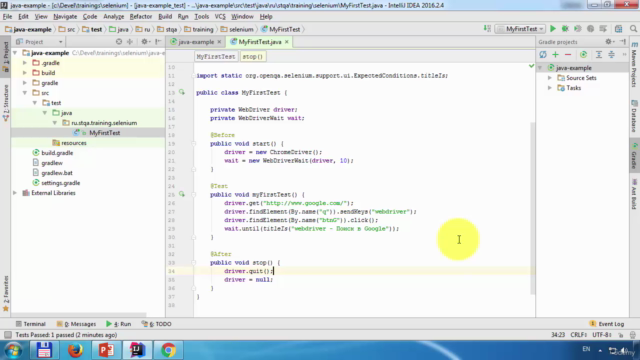Expand Source Sets in Gradle panel
The height and width of the screenshot is (360, 640).
pyautogui.click(x=550, y=78)
